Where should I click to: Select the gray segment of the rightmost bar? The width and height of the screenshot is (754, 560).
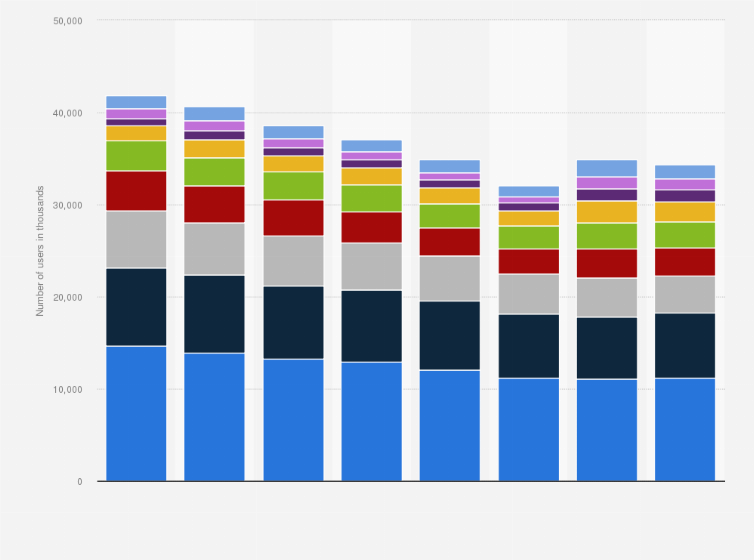(x=685, y=295)
